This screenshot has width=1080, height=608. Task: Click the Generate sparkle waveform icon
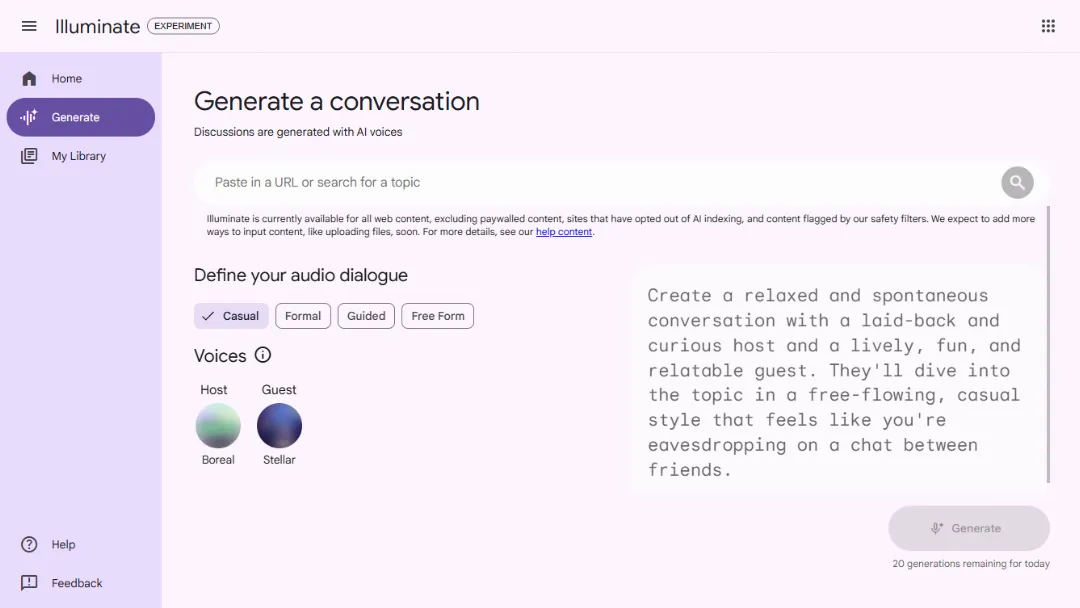[x=29, y=117]
